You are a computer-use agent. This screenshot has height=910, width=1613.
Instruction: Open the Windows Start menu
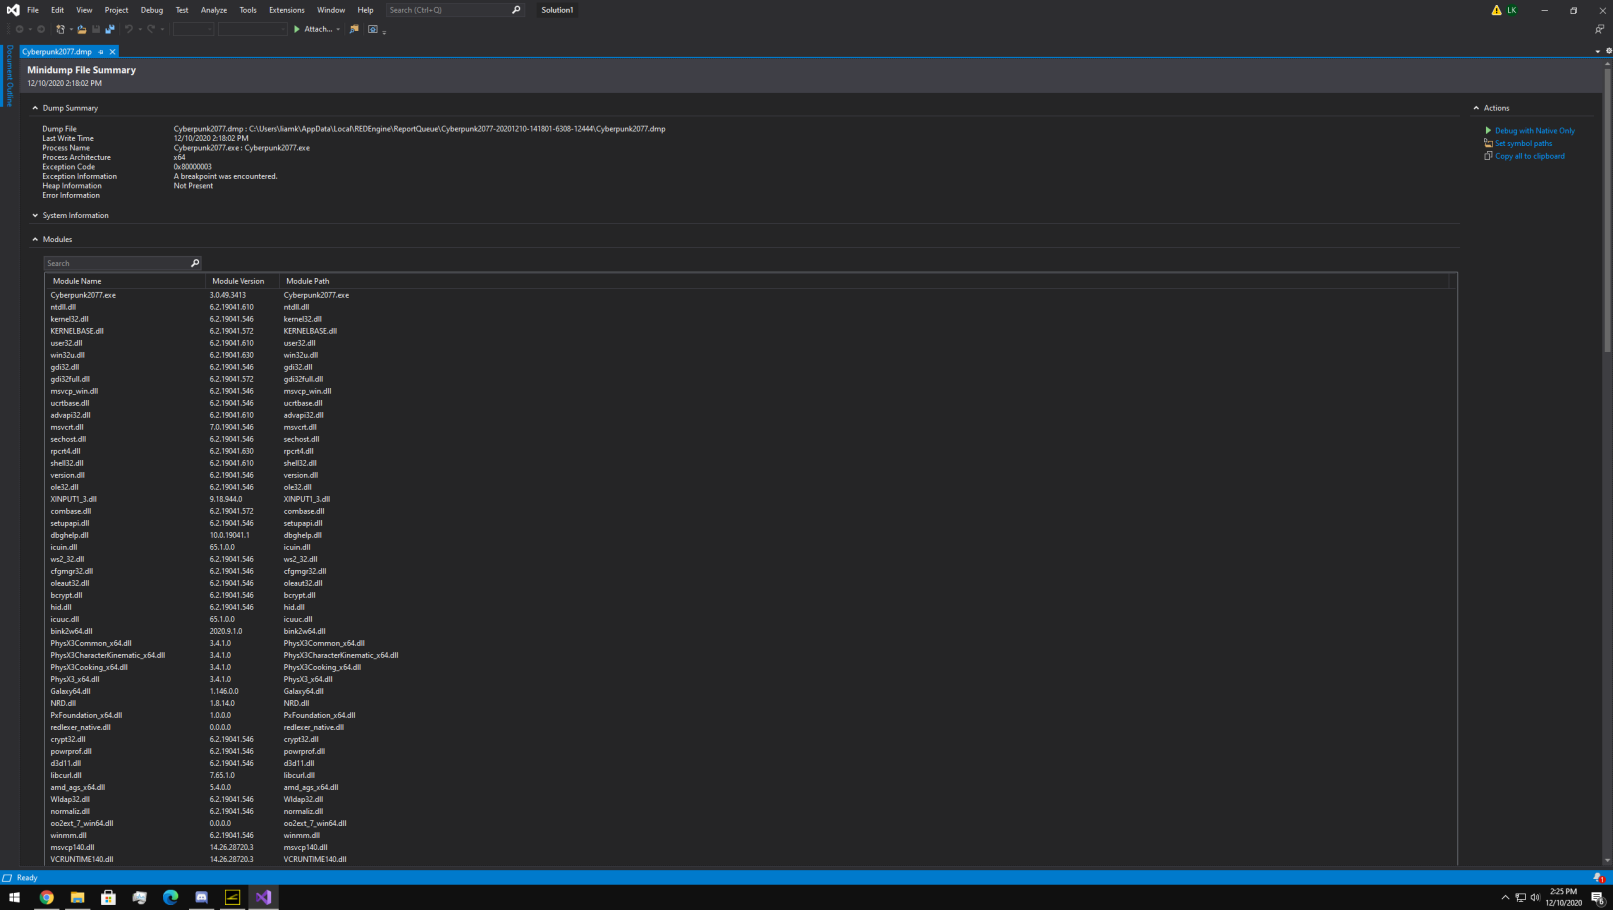click(15, 897)
